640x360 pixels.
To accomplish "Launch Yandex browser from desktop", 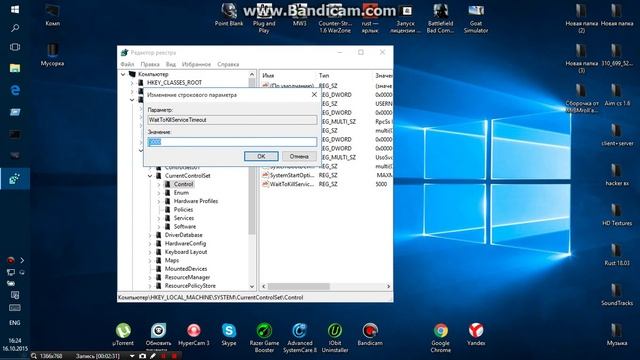I will tap(476, 335).
